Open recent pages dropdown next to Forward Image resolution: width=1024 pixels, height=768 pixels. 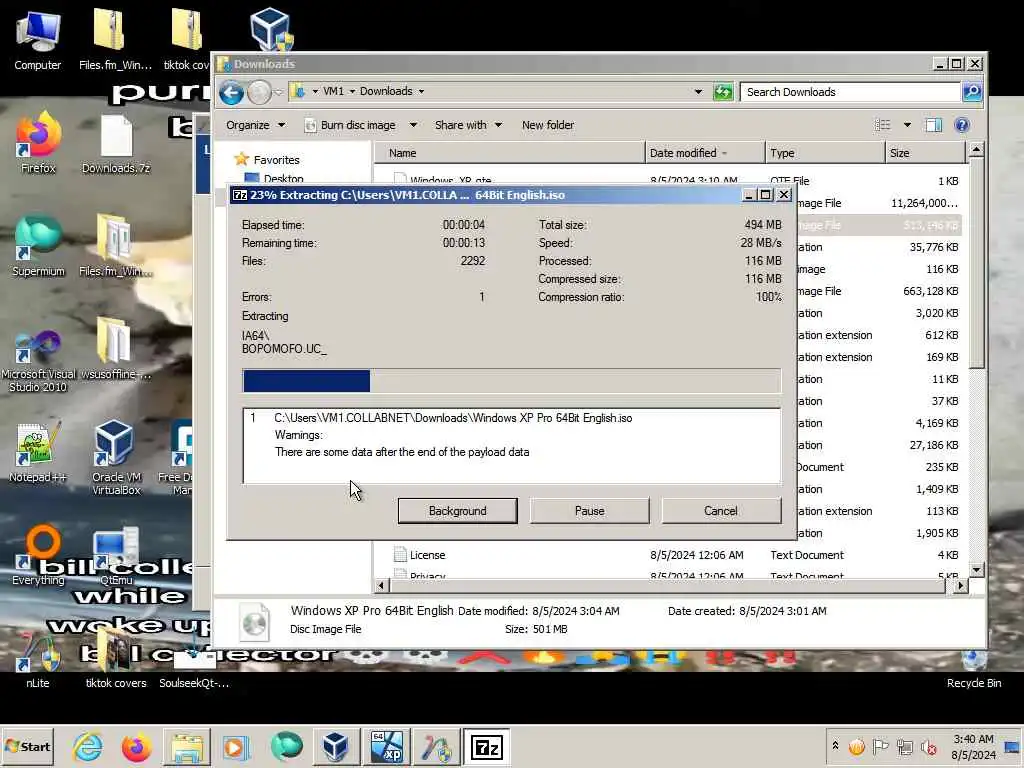pos(279,93)
